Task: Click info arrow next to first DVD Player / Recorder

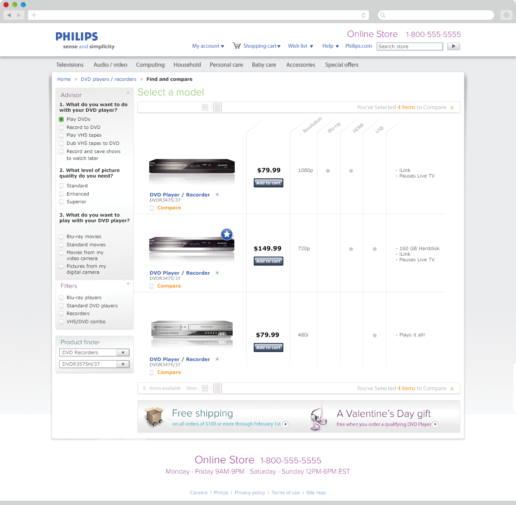Action: coord(217,194)
